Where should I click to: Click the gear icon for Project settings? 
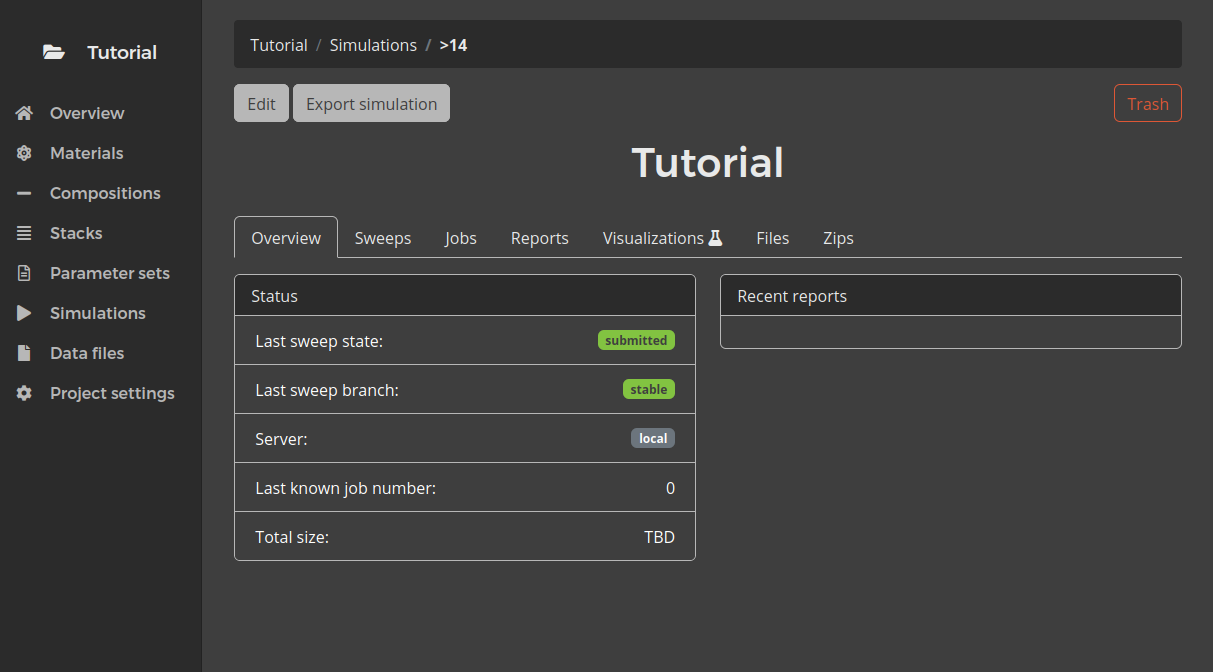click(x=25, y=393)
